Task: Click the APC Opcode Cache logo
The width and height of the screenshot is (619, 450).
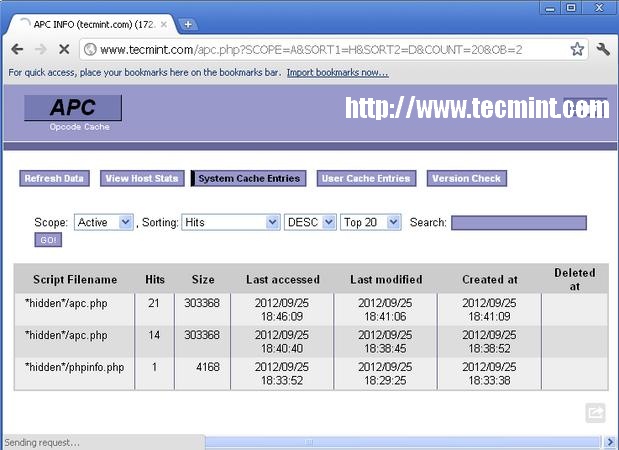Action: click(x=73, y=113)
